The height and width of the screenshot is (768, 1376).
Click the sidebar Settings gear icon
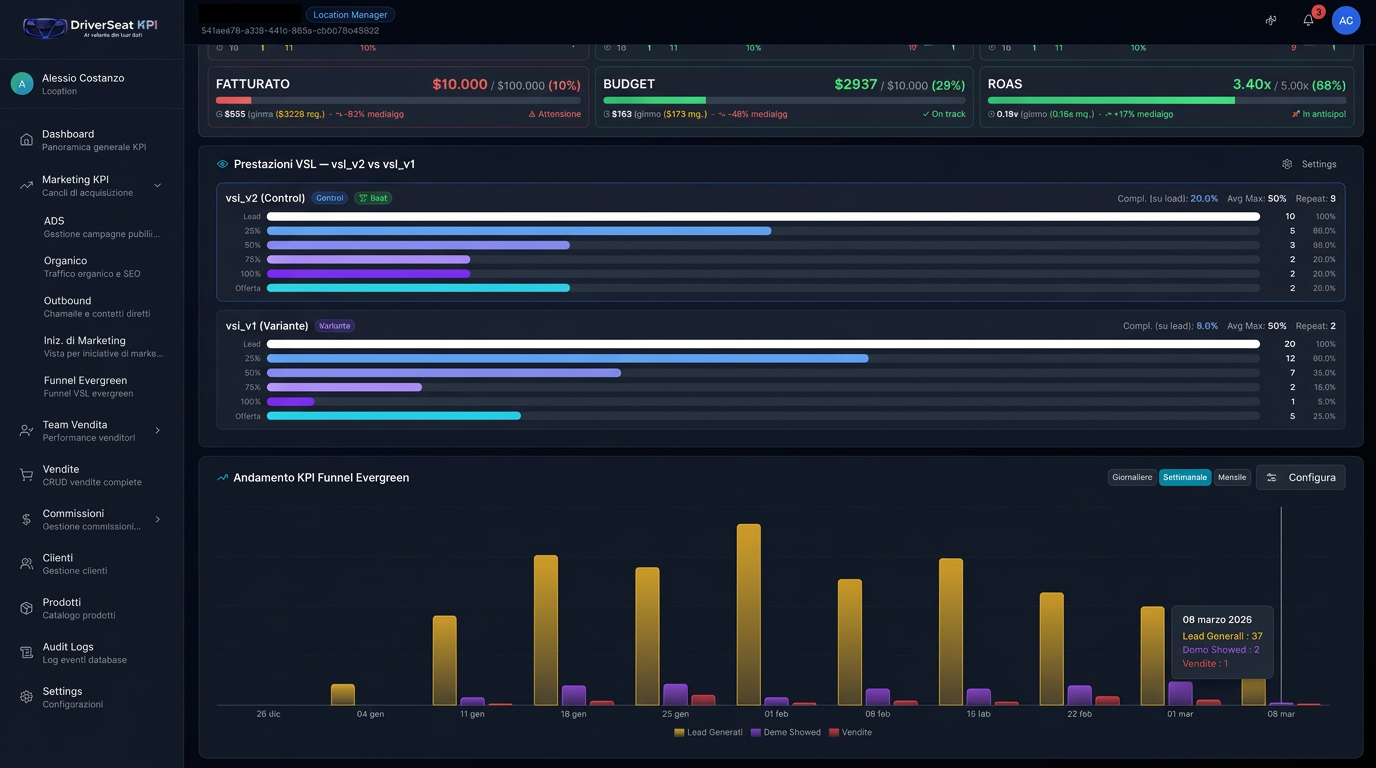click(26, 697)
